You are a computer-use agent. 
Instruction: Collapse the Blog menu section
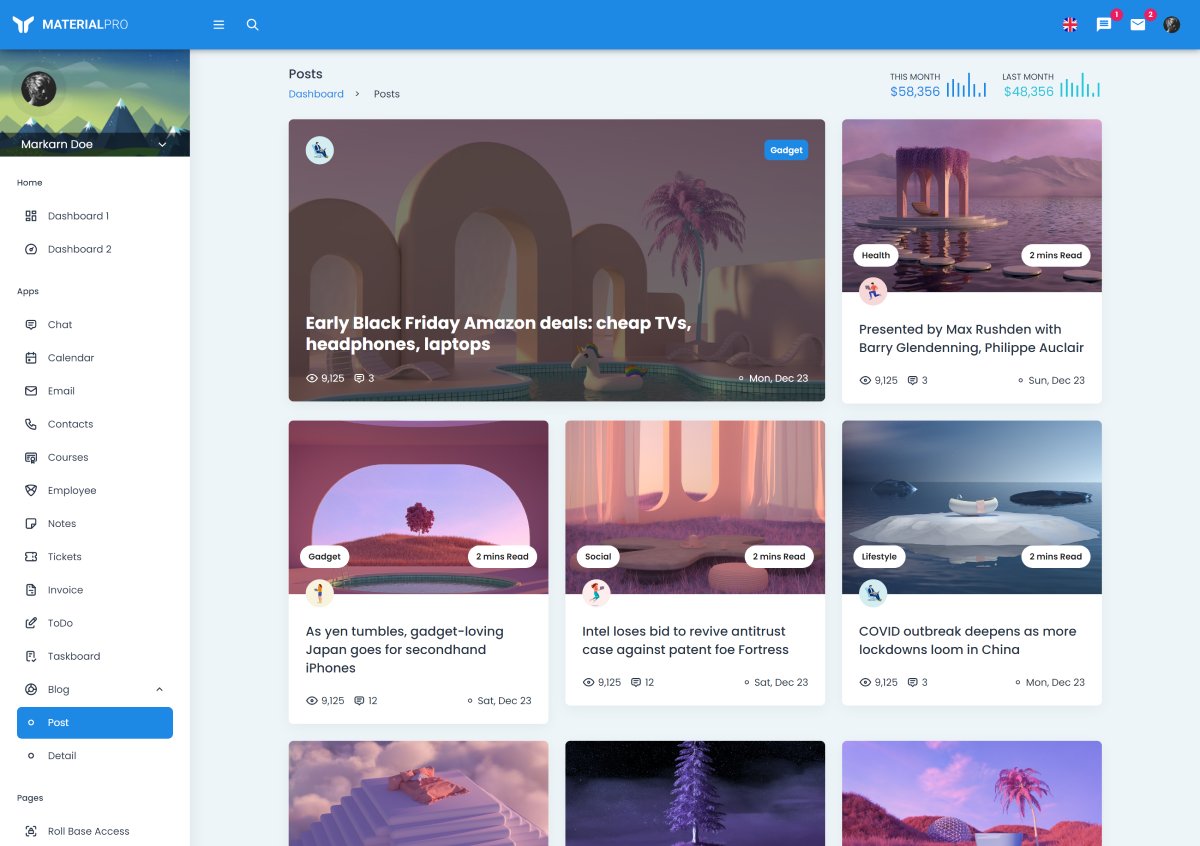[159, 689]
